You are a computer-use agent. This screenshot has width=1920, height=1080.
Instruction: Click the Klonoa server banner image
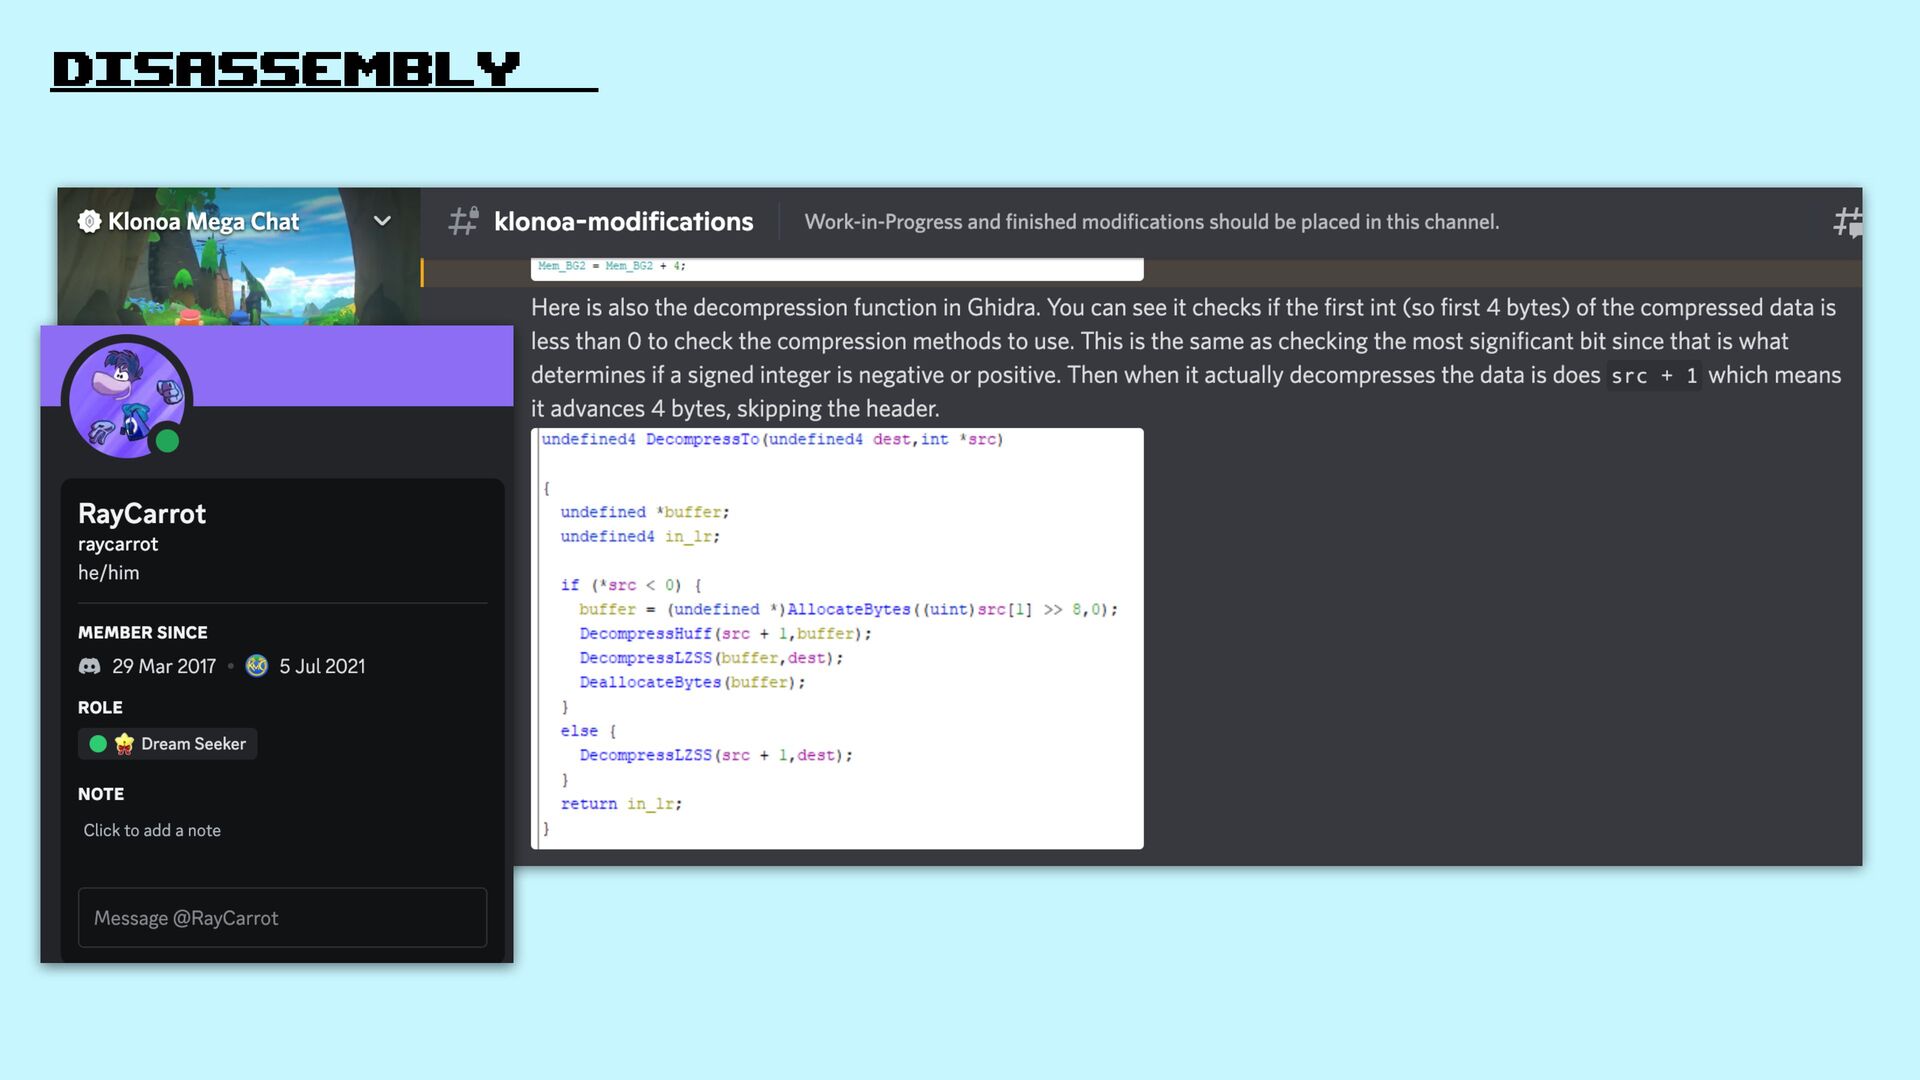(238, 285)
